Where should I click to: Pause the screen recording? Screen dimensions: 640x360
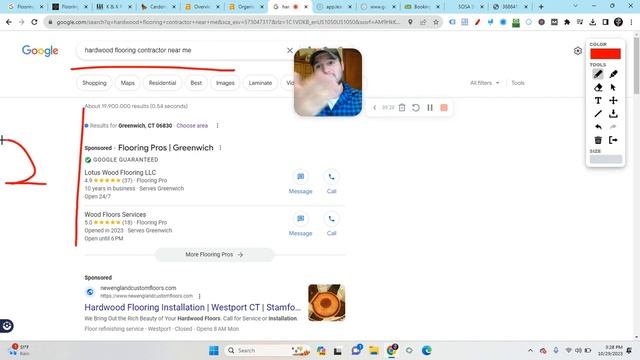(430, 107)
